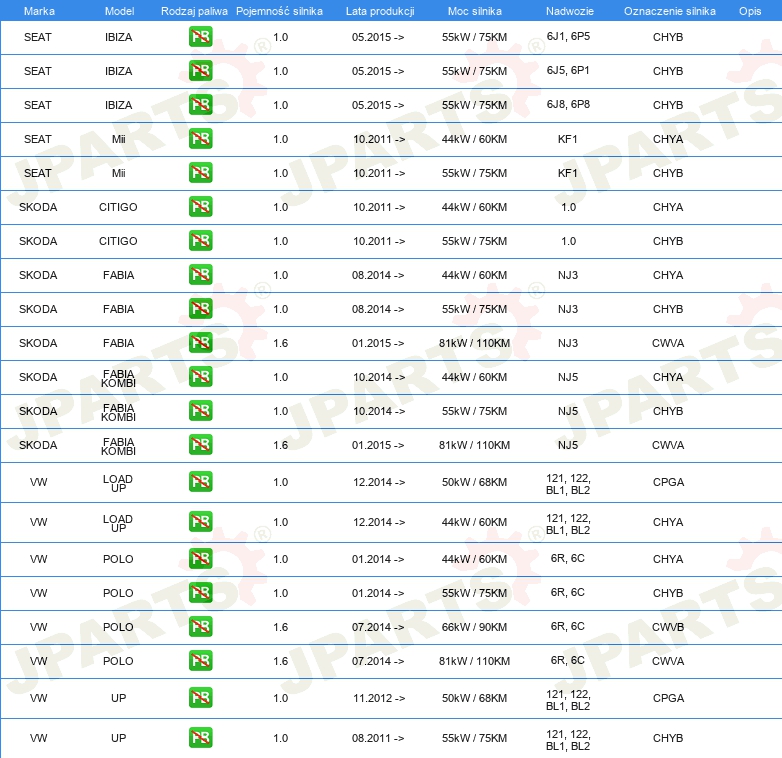Screen dimensions: 782x758
Task: Click the 11.2012 -> production date cell
Action: [x=379, y=698]
